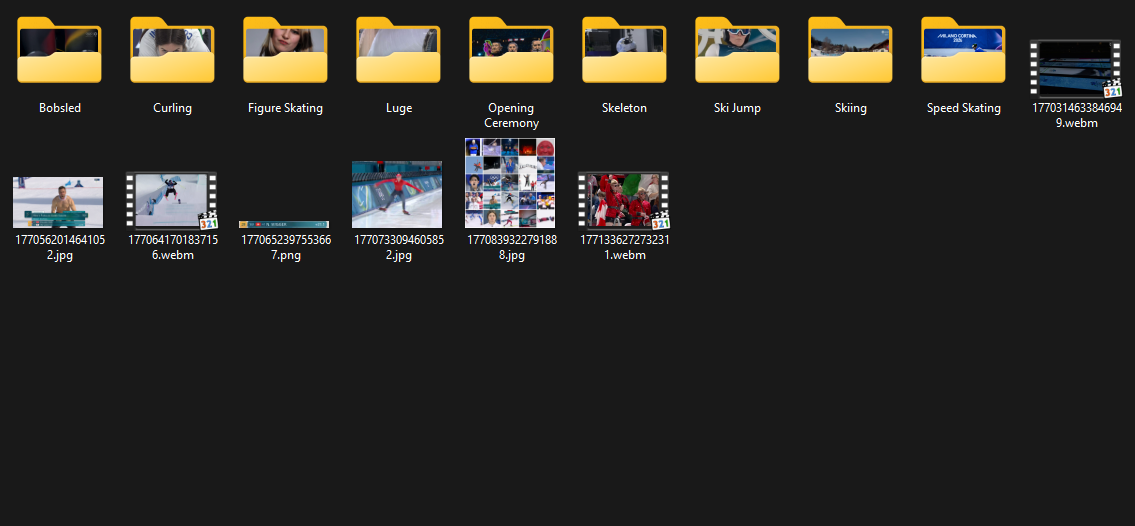Click the filename text 1770314633846949.webm

1076,115
